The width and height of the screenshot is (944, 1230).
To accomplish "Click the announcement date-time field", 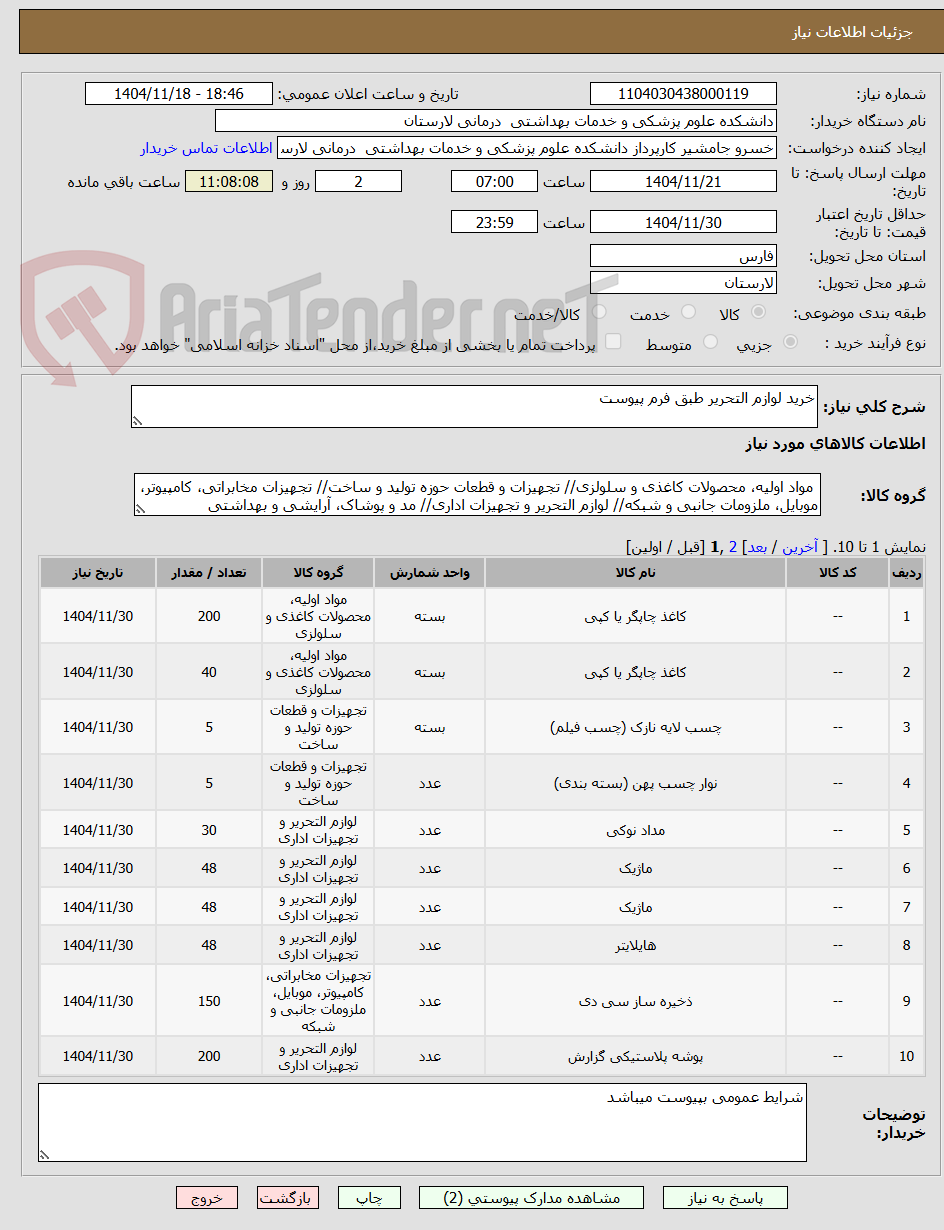I will click(179, 94).
